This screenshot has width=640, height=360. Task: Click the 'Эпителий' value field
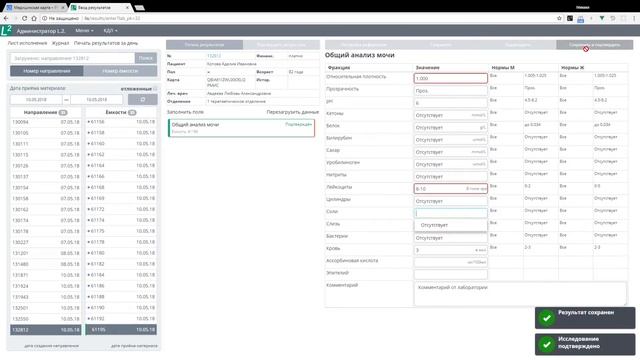coord(451,274)
